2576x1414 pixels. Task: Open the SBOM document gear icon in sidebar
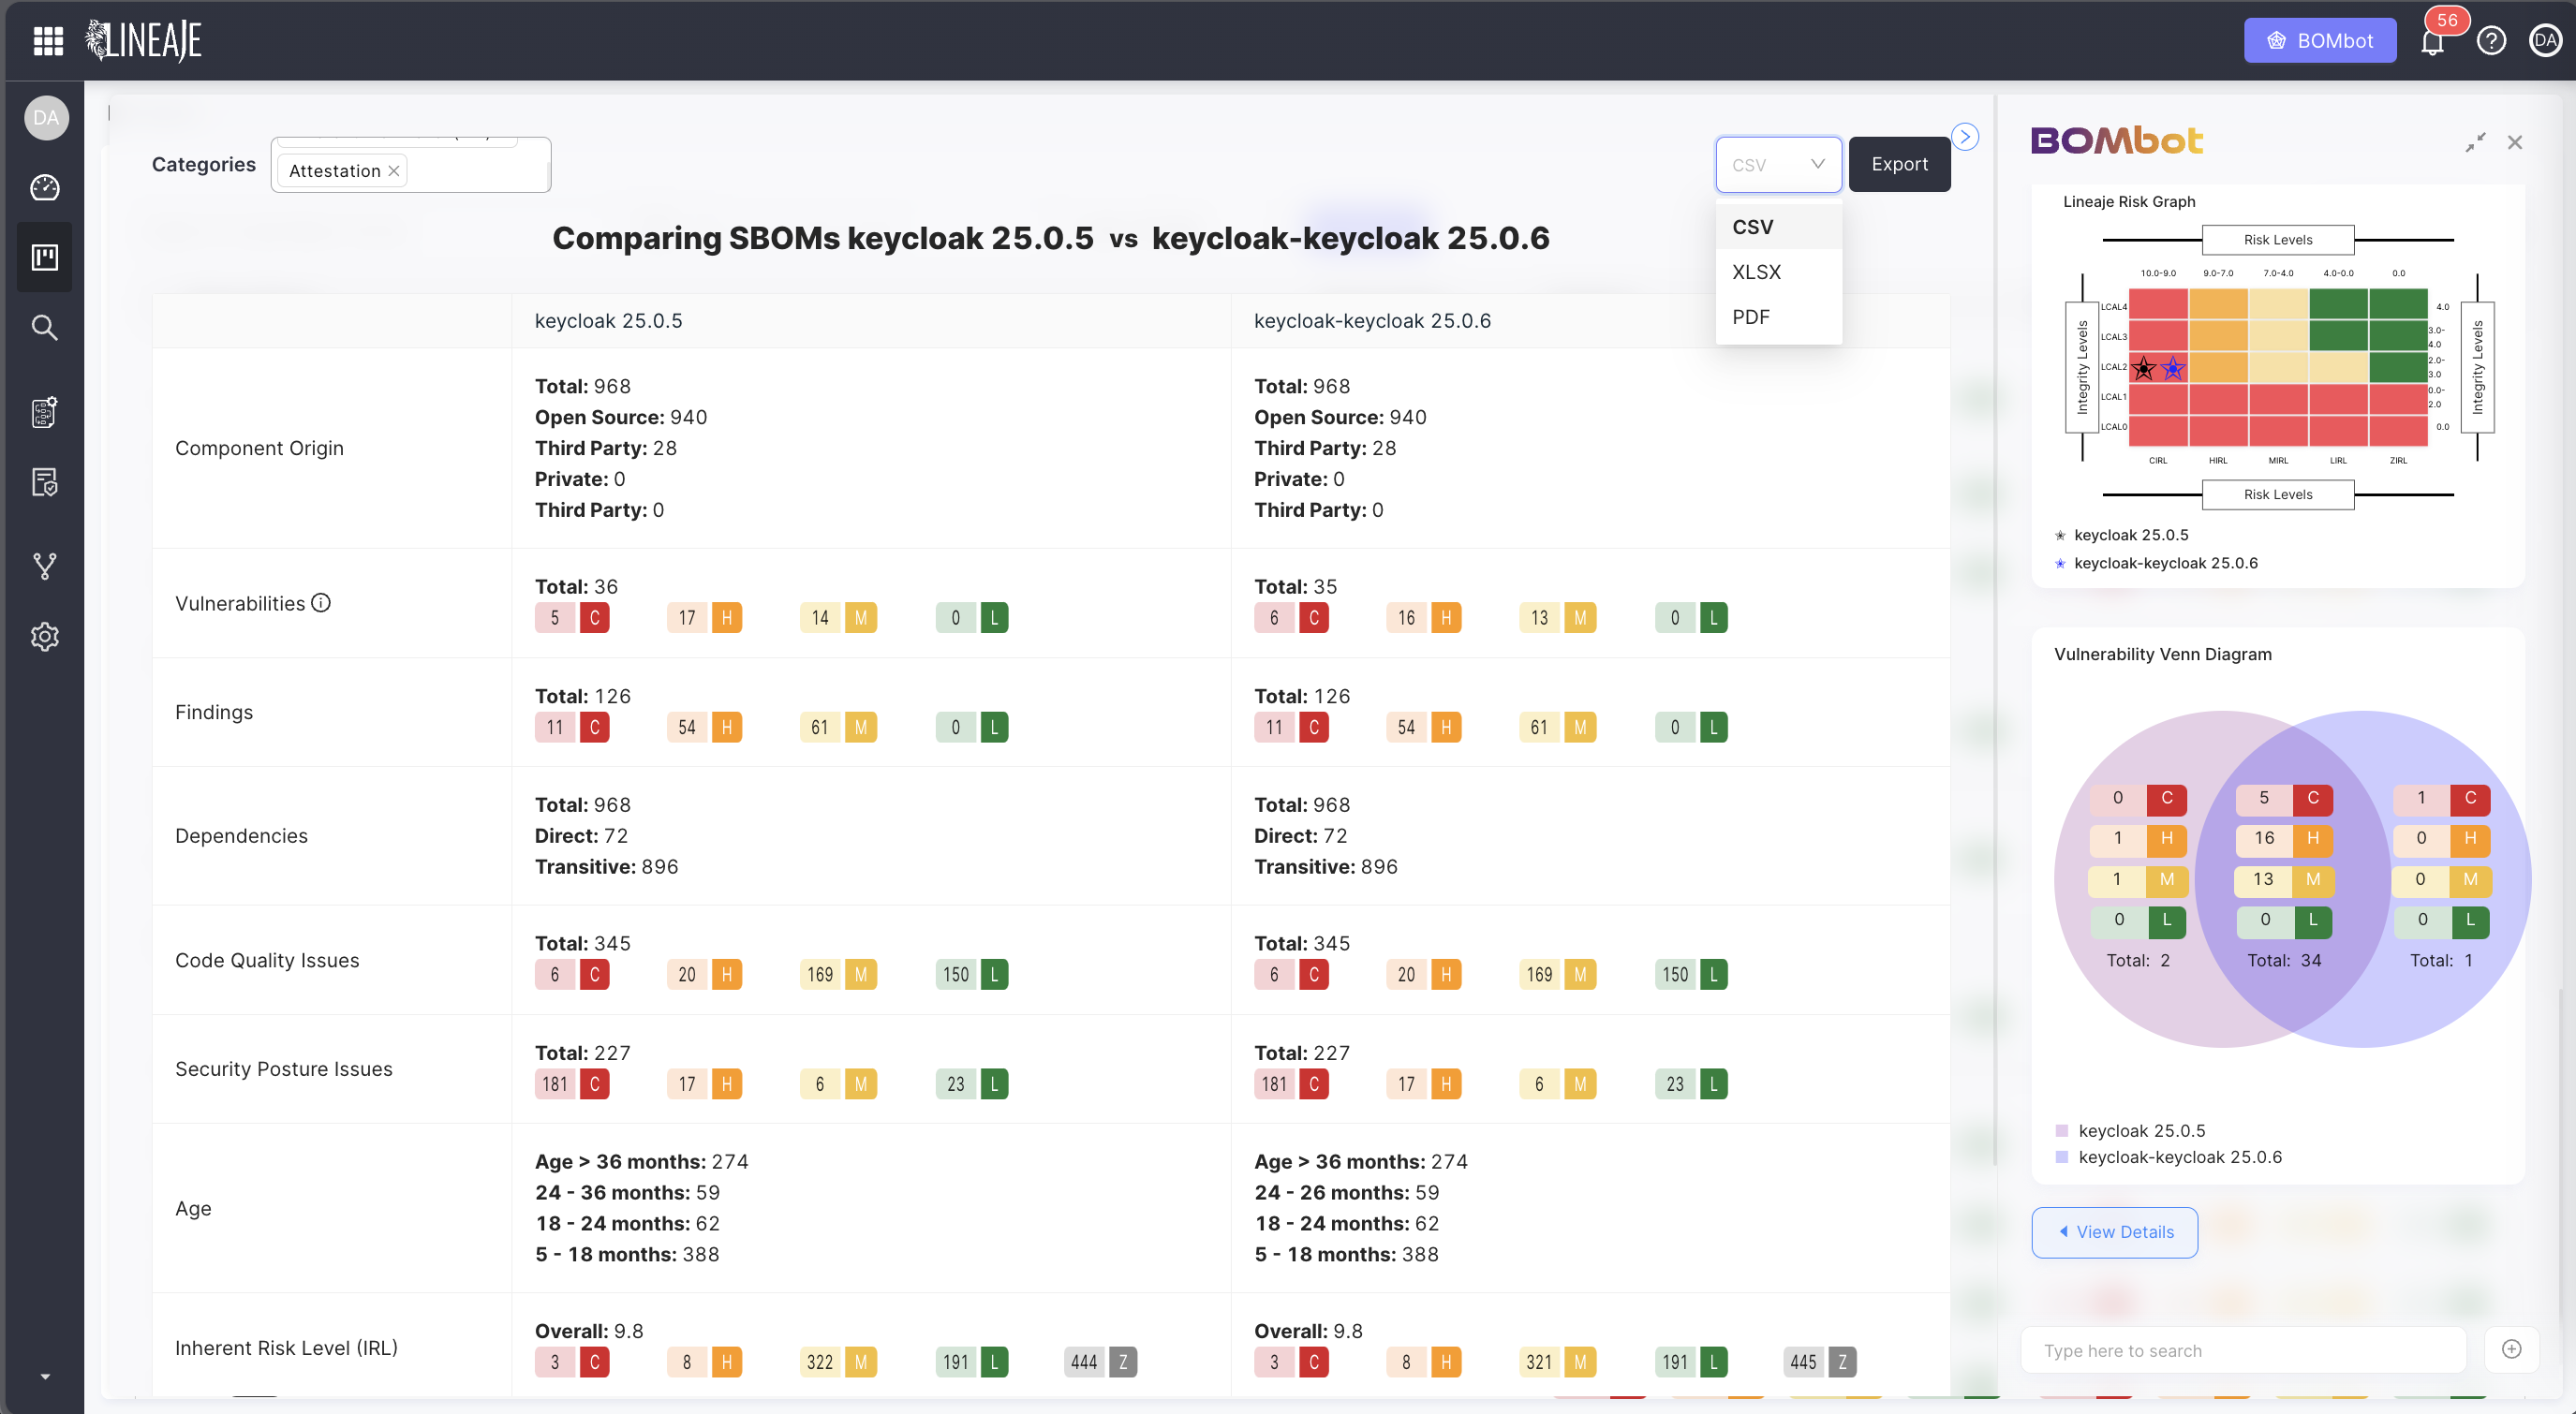[45, 411]
